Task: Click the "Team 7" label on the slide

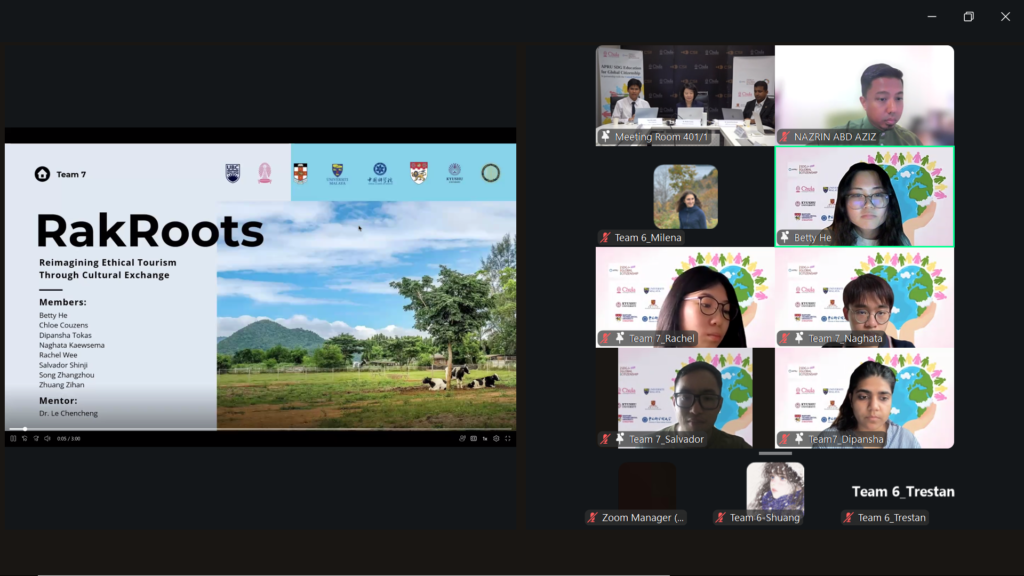Action: point(71,174)
